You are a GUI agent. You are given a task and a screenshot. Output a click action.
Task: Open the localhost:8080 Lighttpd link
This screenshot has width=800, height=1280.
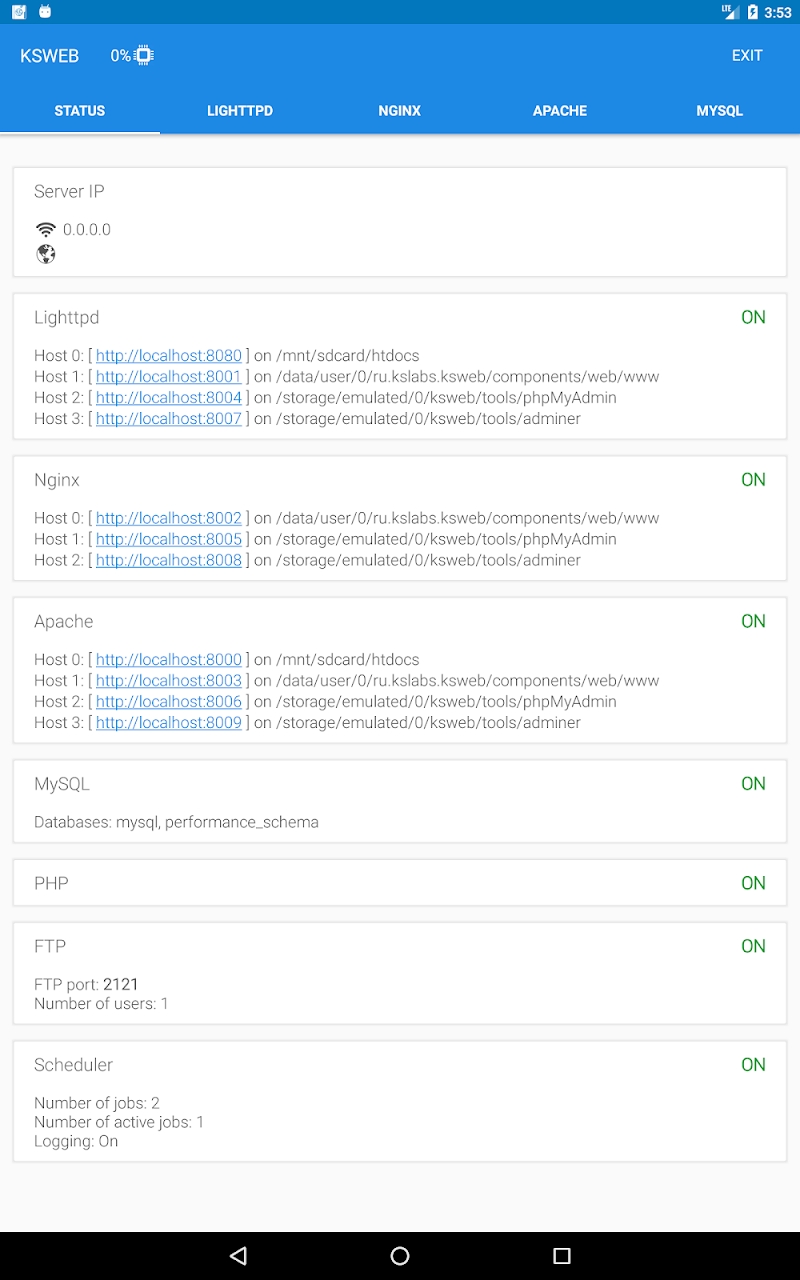[168, 355]
